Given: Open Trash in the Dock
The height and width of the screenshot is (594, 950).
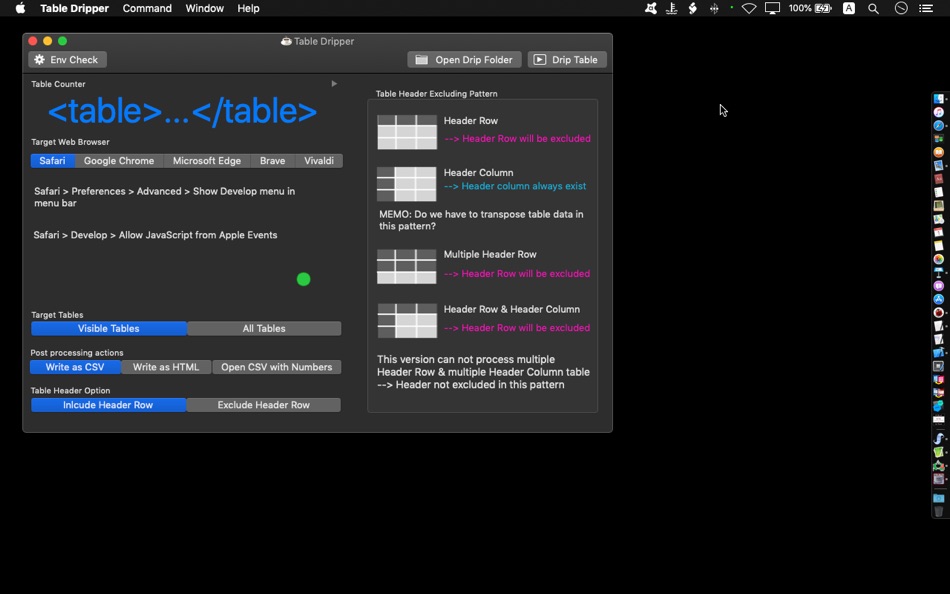Looking at the screenshot, I should [x=938, y=512].
